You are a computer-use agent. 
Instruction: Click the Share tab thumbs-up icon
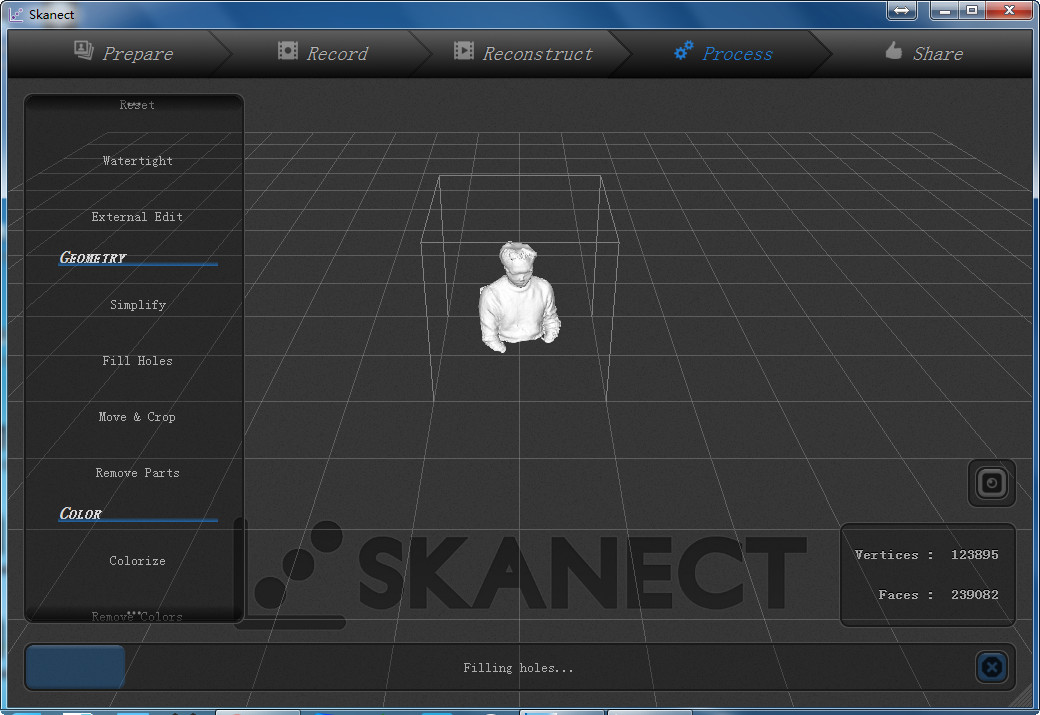[x=893, y=50]
